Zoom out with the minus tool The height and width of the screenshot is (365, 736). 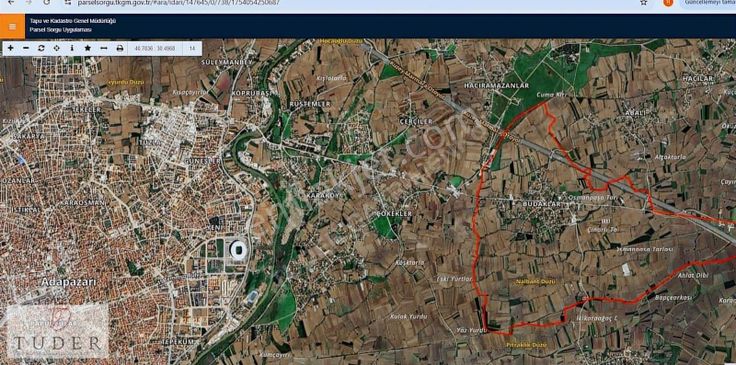point(26,48)
